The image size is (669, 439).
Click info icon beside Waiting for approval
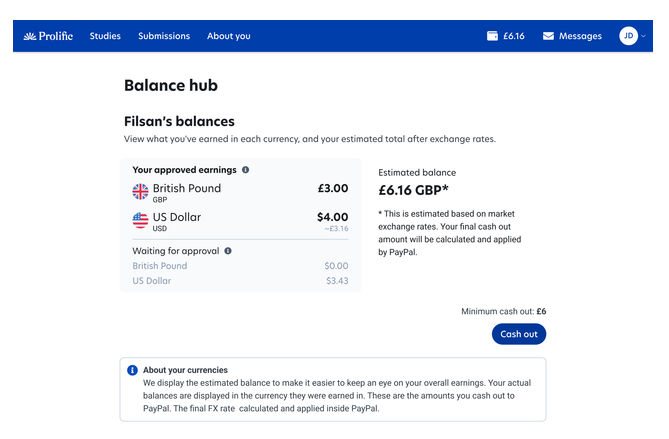(x=228, y=251)
